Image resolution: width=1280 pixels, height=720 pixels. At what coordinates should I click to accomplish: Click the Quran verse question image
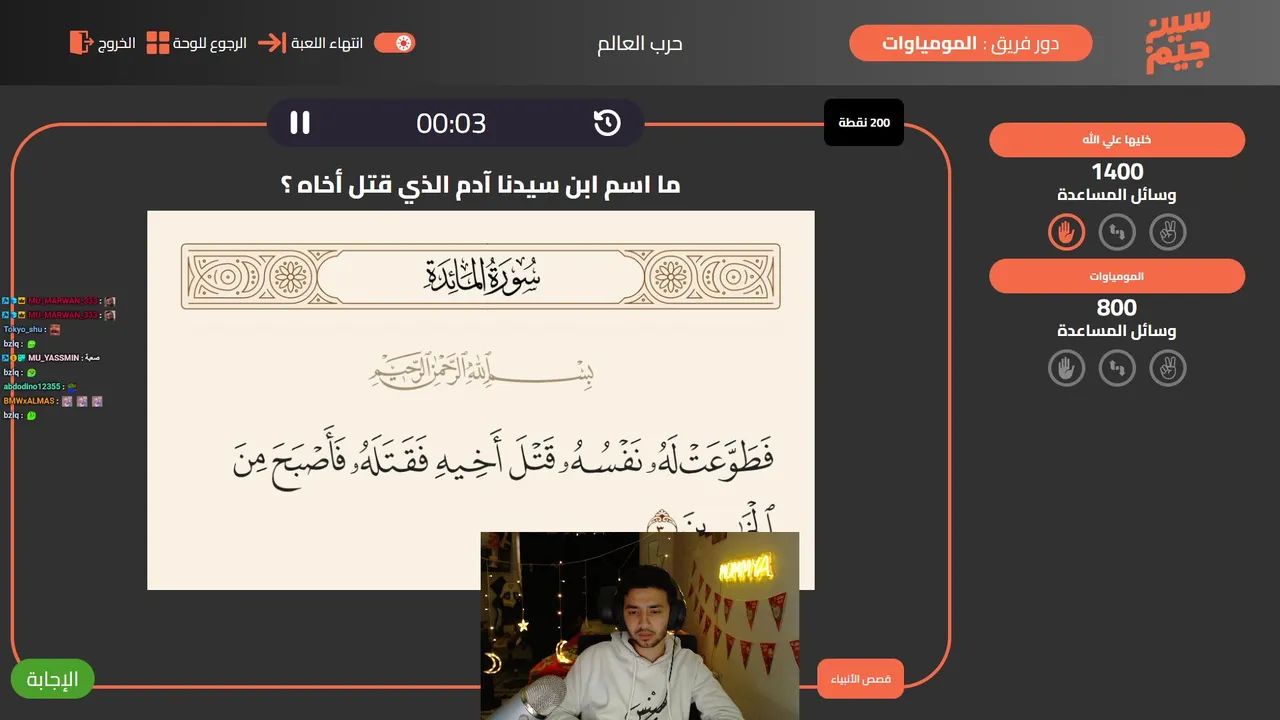[x=481, y=400]
